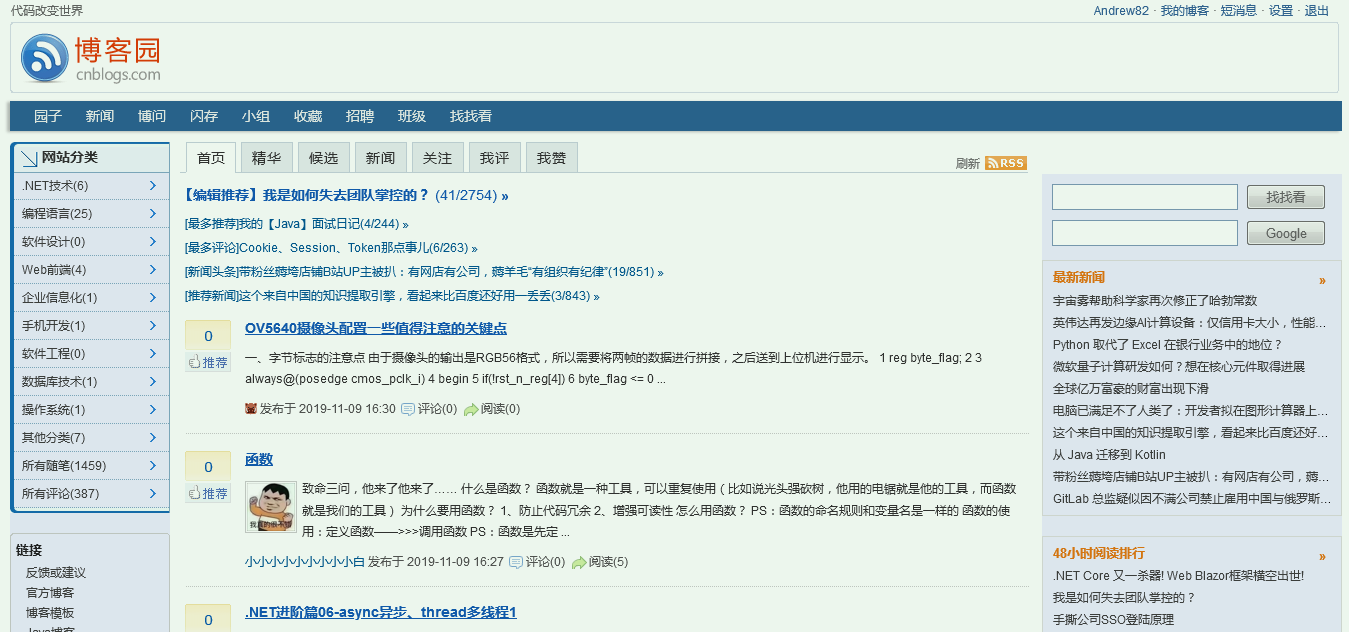
Task: Open the 反馈或建议 link
Action: (x=56, y=573)
